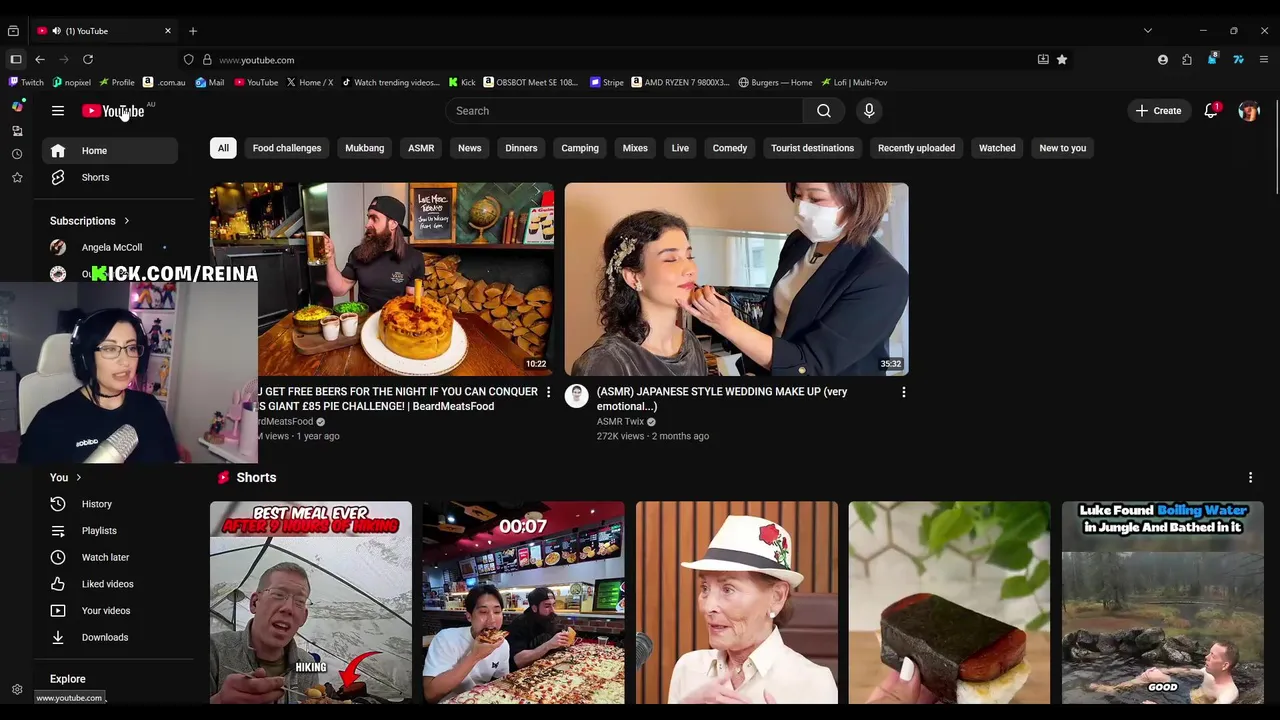1280x720 pixels.
Task: Open the Luke Found Boiling Water short
Action: coord(1163,603)
